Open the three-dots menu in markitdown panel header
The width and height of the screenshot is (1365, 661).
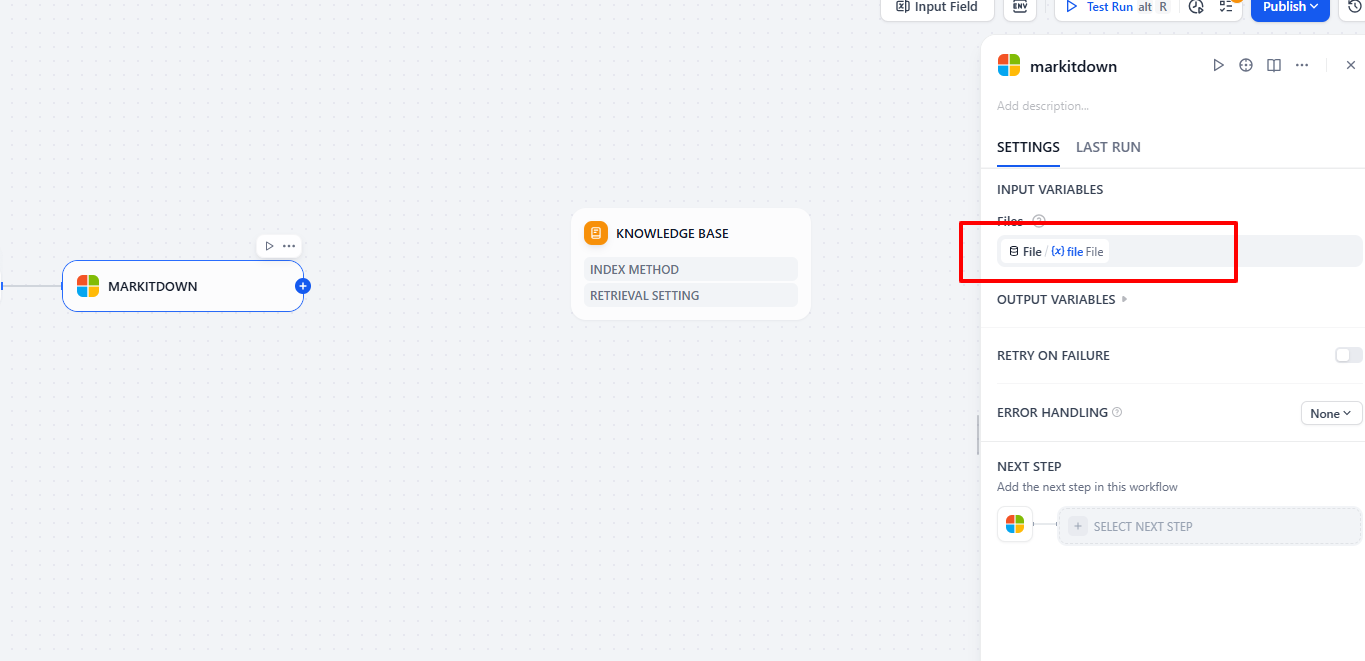click(1302, 65)
